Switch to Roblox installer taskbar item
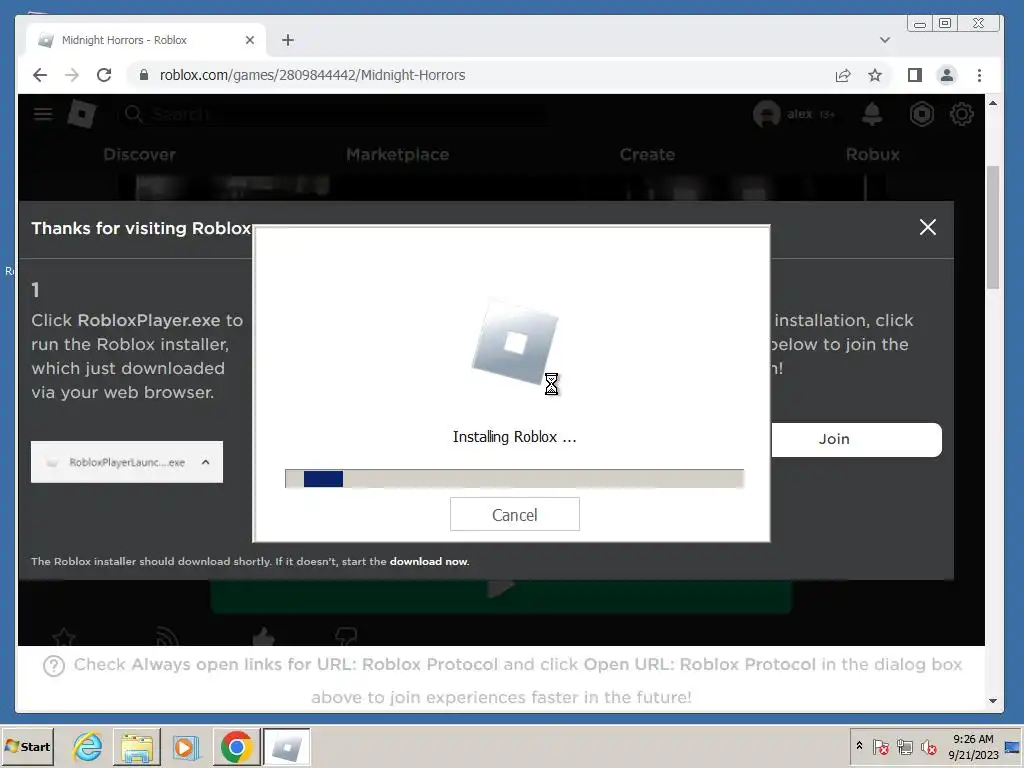Viewport: 1024px width, 768px height. pos(286,746)
